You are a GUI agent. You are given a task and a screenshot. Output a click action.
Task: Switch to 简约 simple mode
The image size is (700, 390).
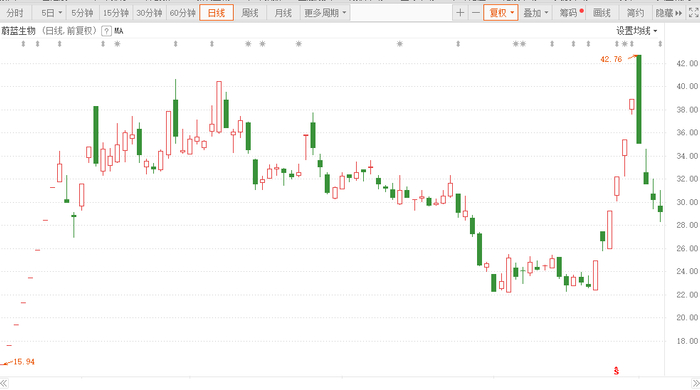click(x=635, y=13)
